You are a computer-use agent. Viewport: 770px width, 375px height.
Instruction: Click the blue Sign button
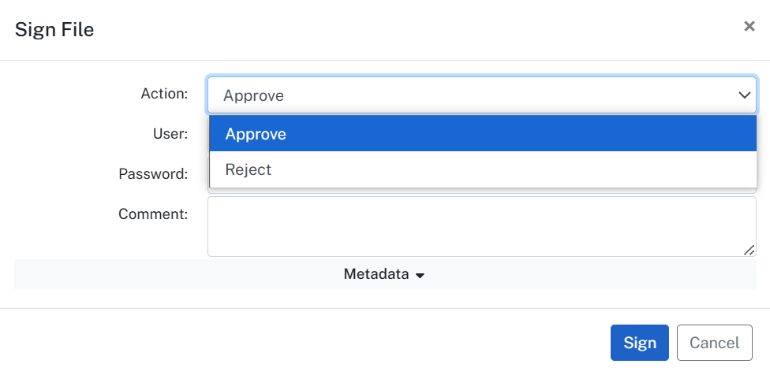point(639,343)
